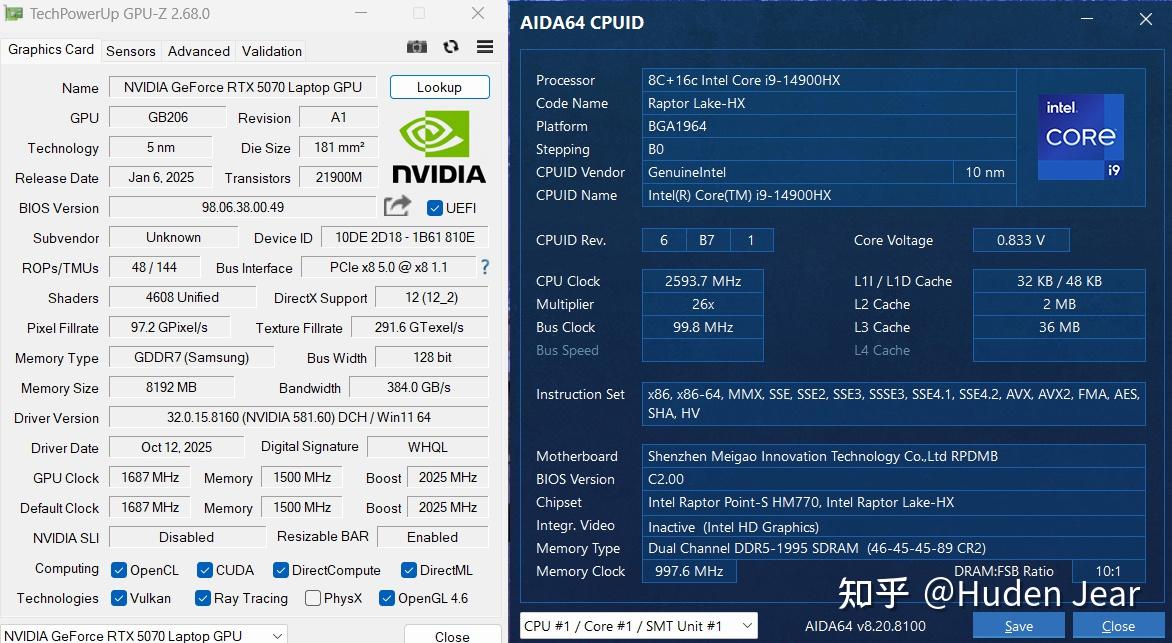Click the Memory Type Dual Channel DDR5-1995 value
The height and width of the screenshot is (643, 1172).
click(x=894, y=548)
